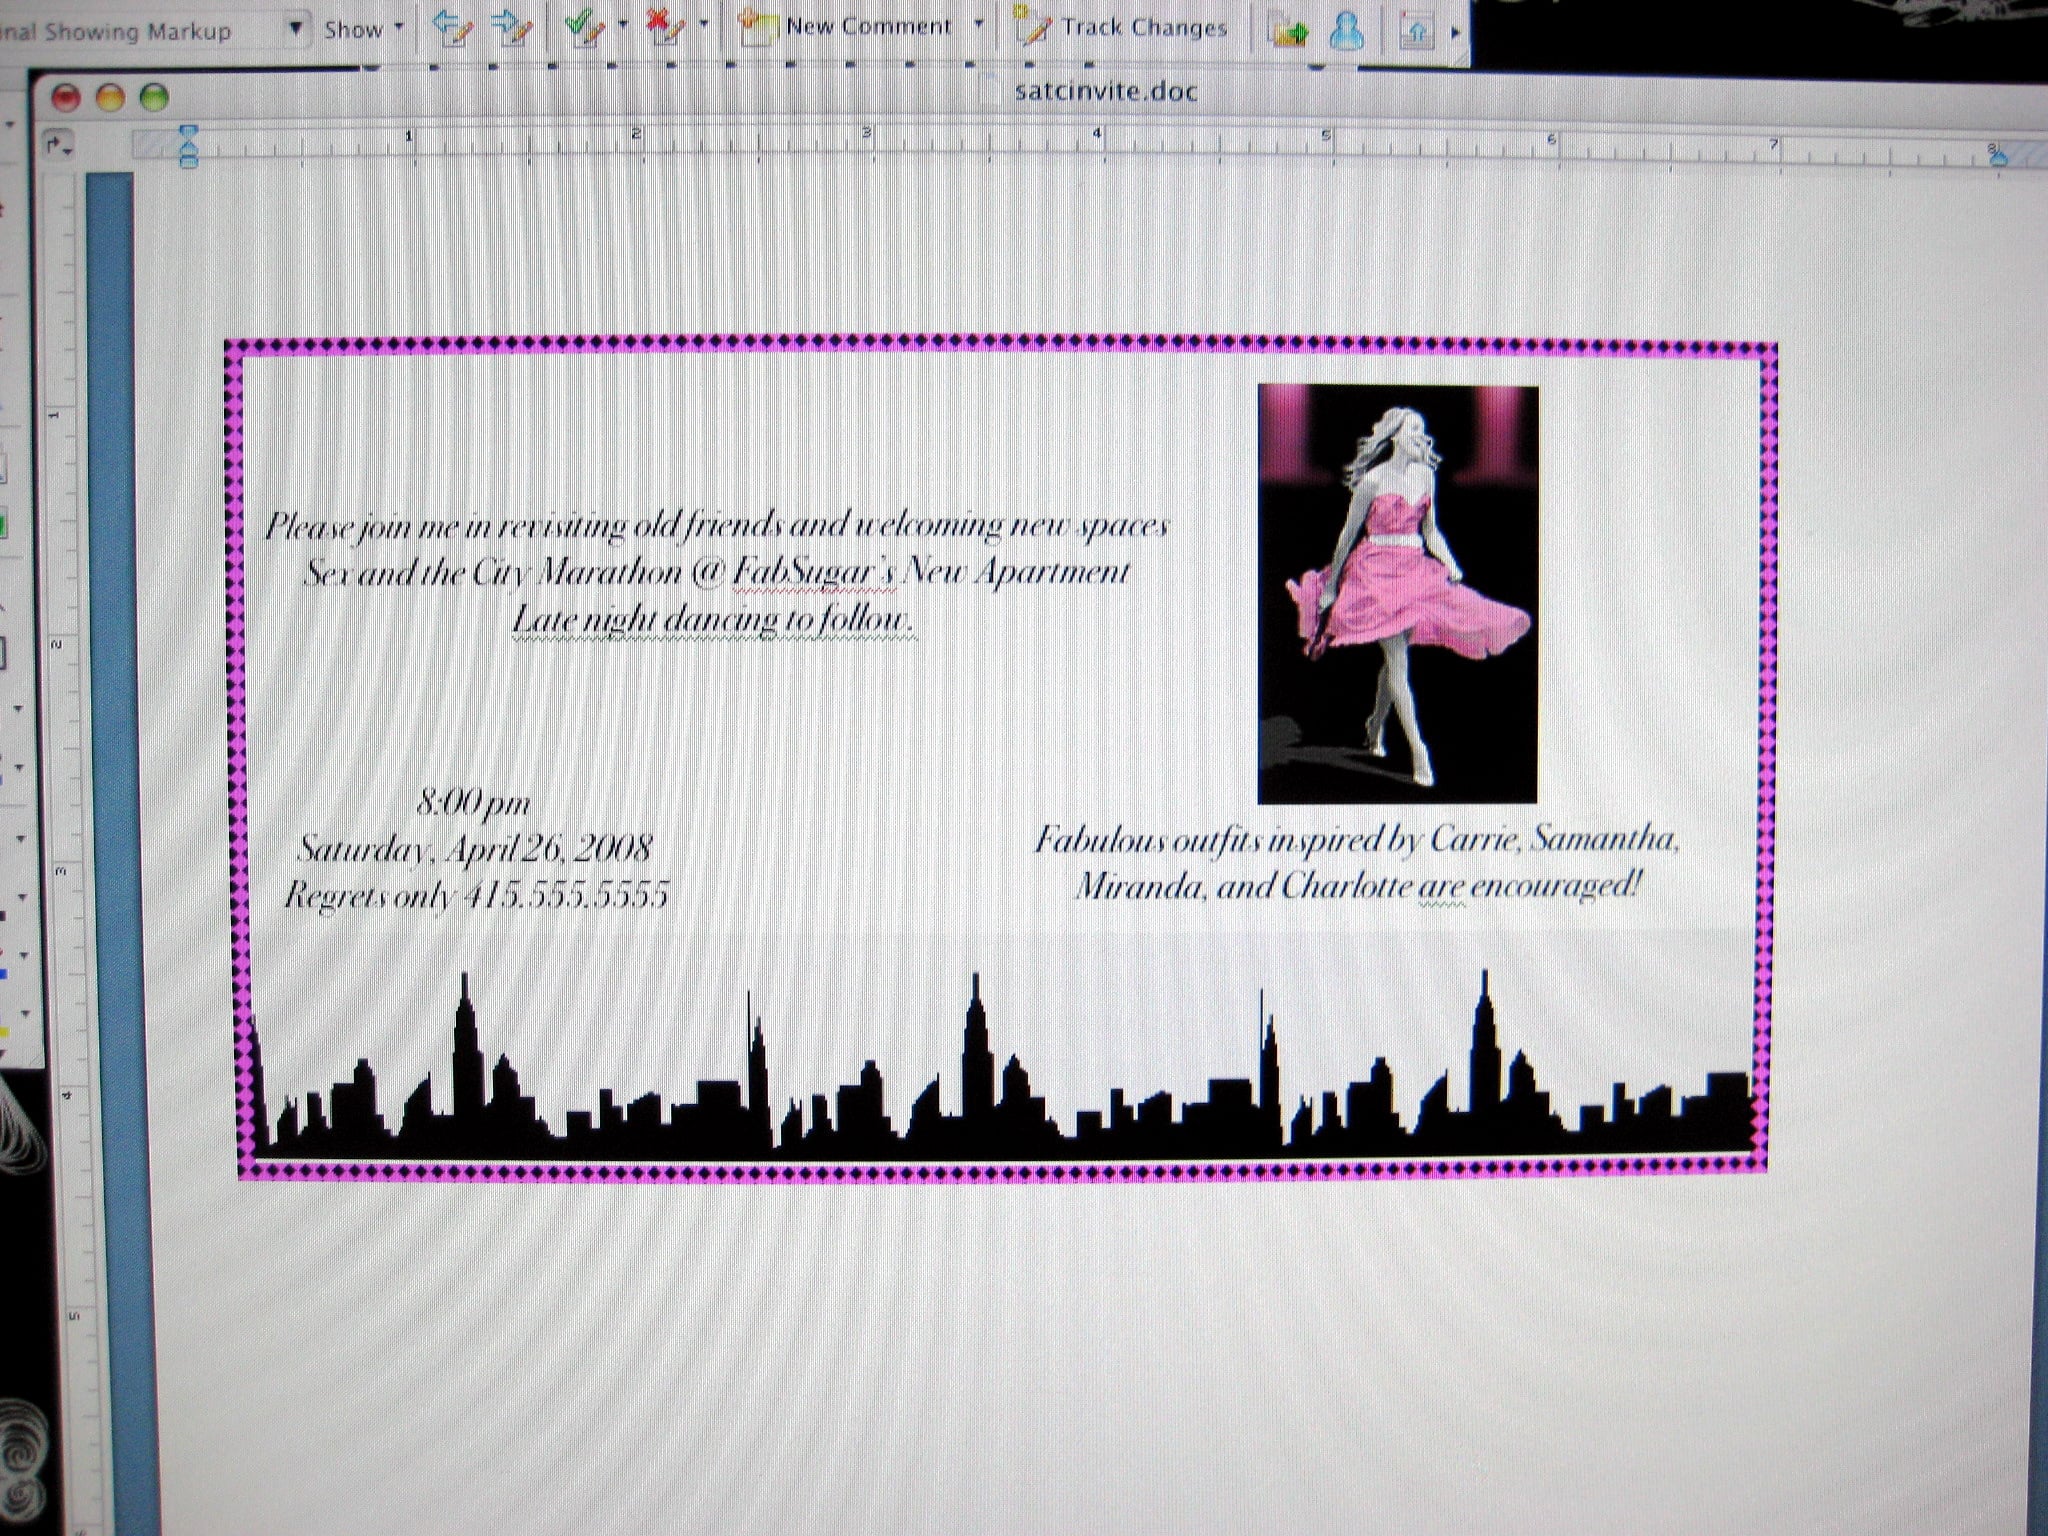Accept change with green checkmark icon

(x=584, y=27)
